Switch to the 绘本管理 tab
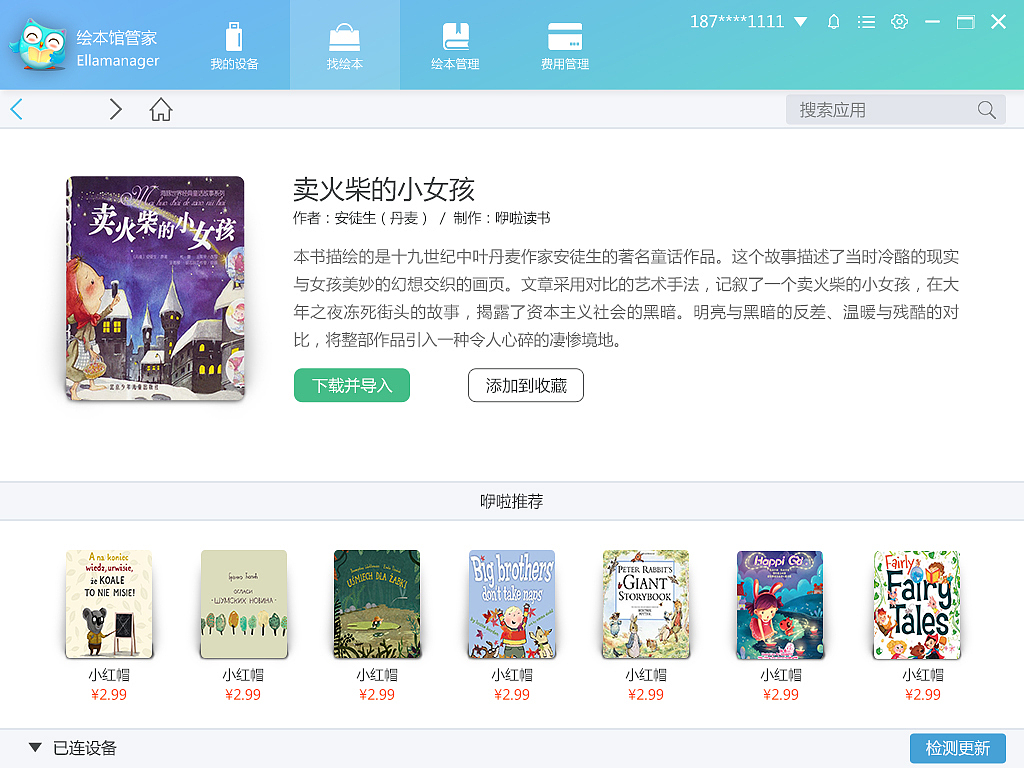Image resolution: width=1024 pixels, height=768 pixels. pos(455,45)
